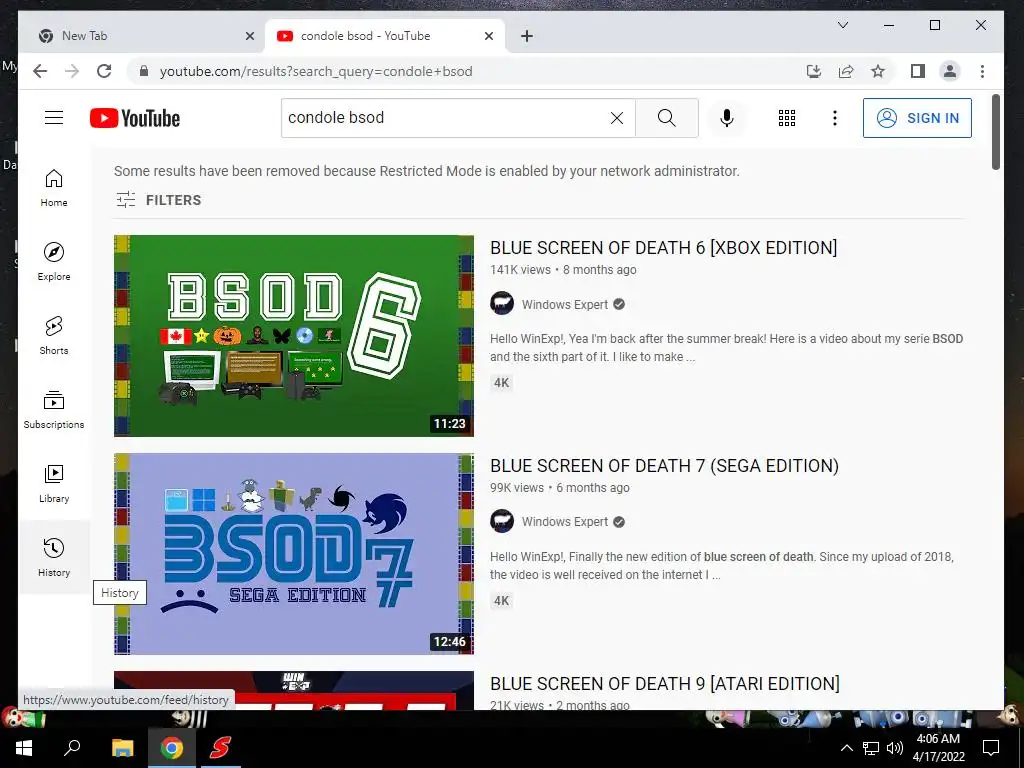Close the condole bsod YouTube tab
Viewport: 1024px width, 768px height.
pyautogui.click(x=488, y=36)
